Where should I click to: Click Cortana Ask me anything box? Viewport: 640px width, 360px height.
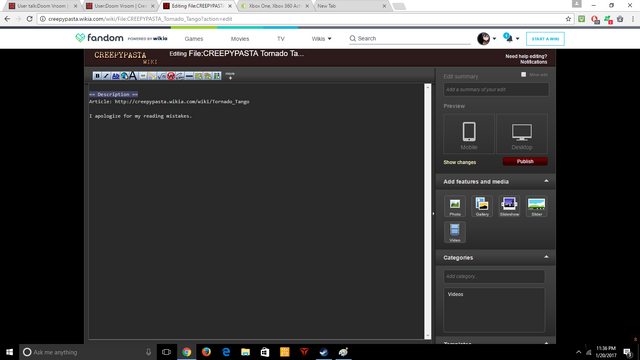coord(88,352)
